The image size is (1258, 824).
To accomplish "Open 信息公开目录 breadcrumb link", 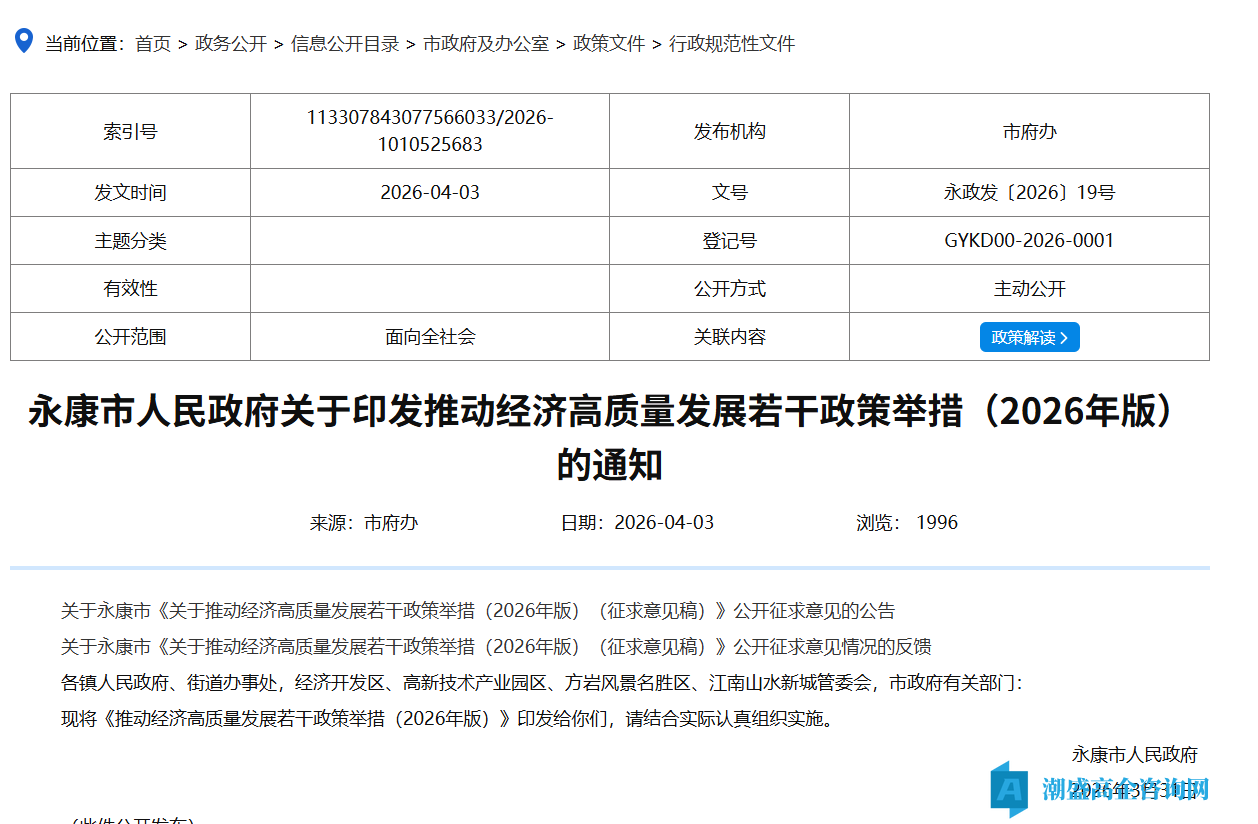I will [345, 44].
